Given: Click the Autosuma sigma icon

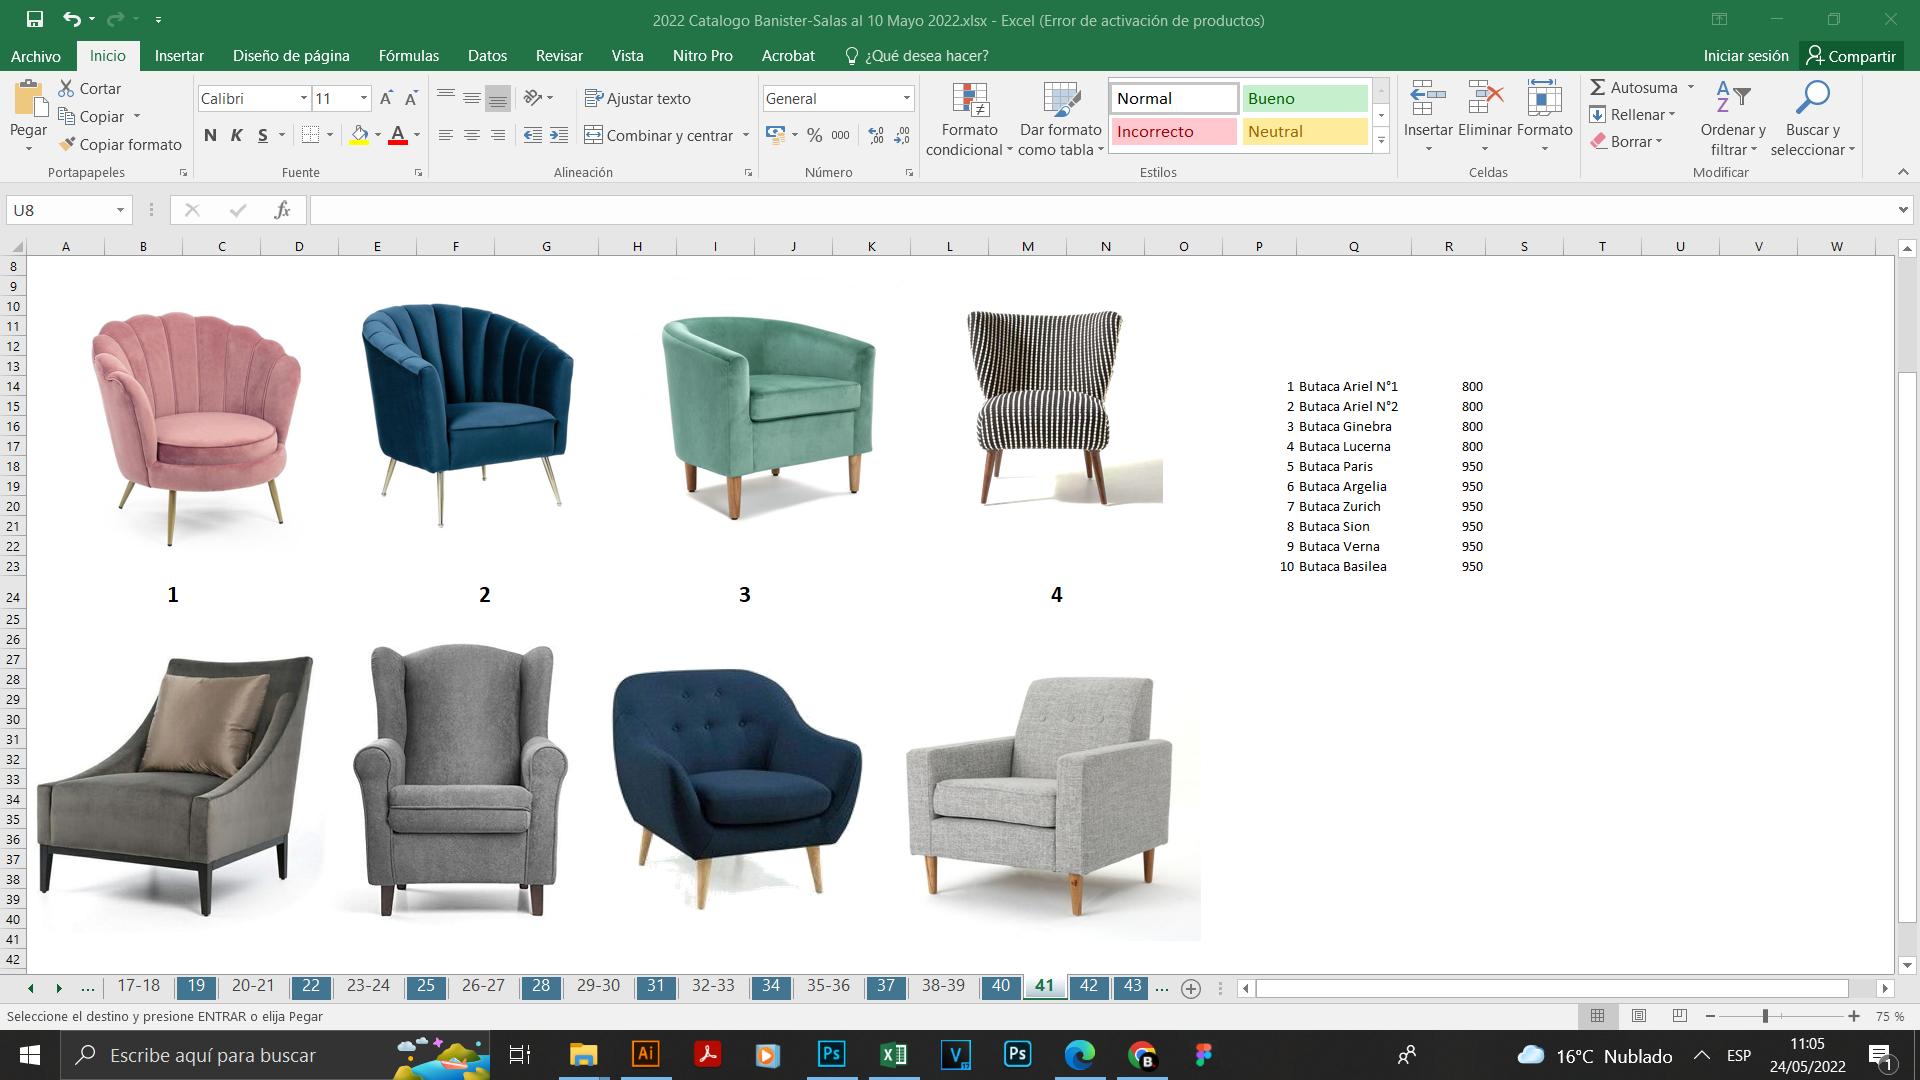Looking at the screenshot, I should pyautogui.click(x=1598, y=88).
